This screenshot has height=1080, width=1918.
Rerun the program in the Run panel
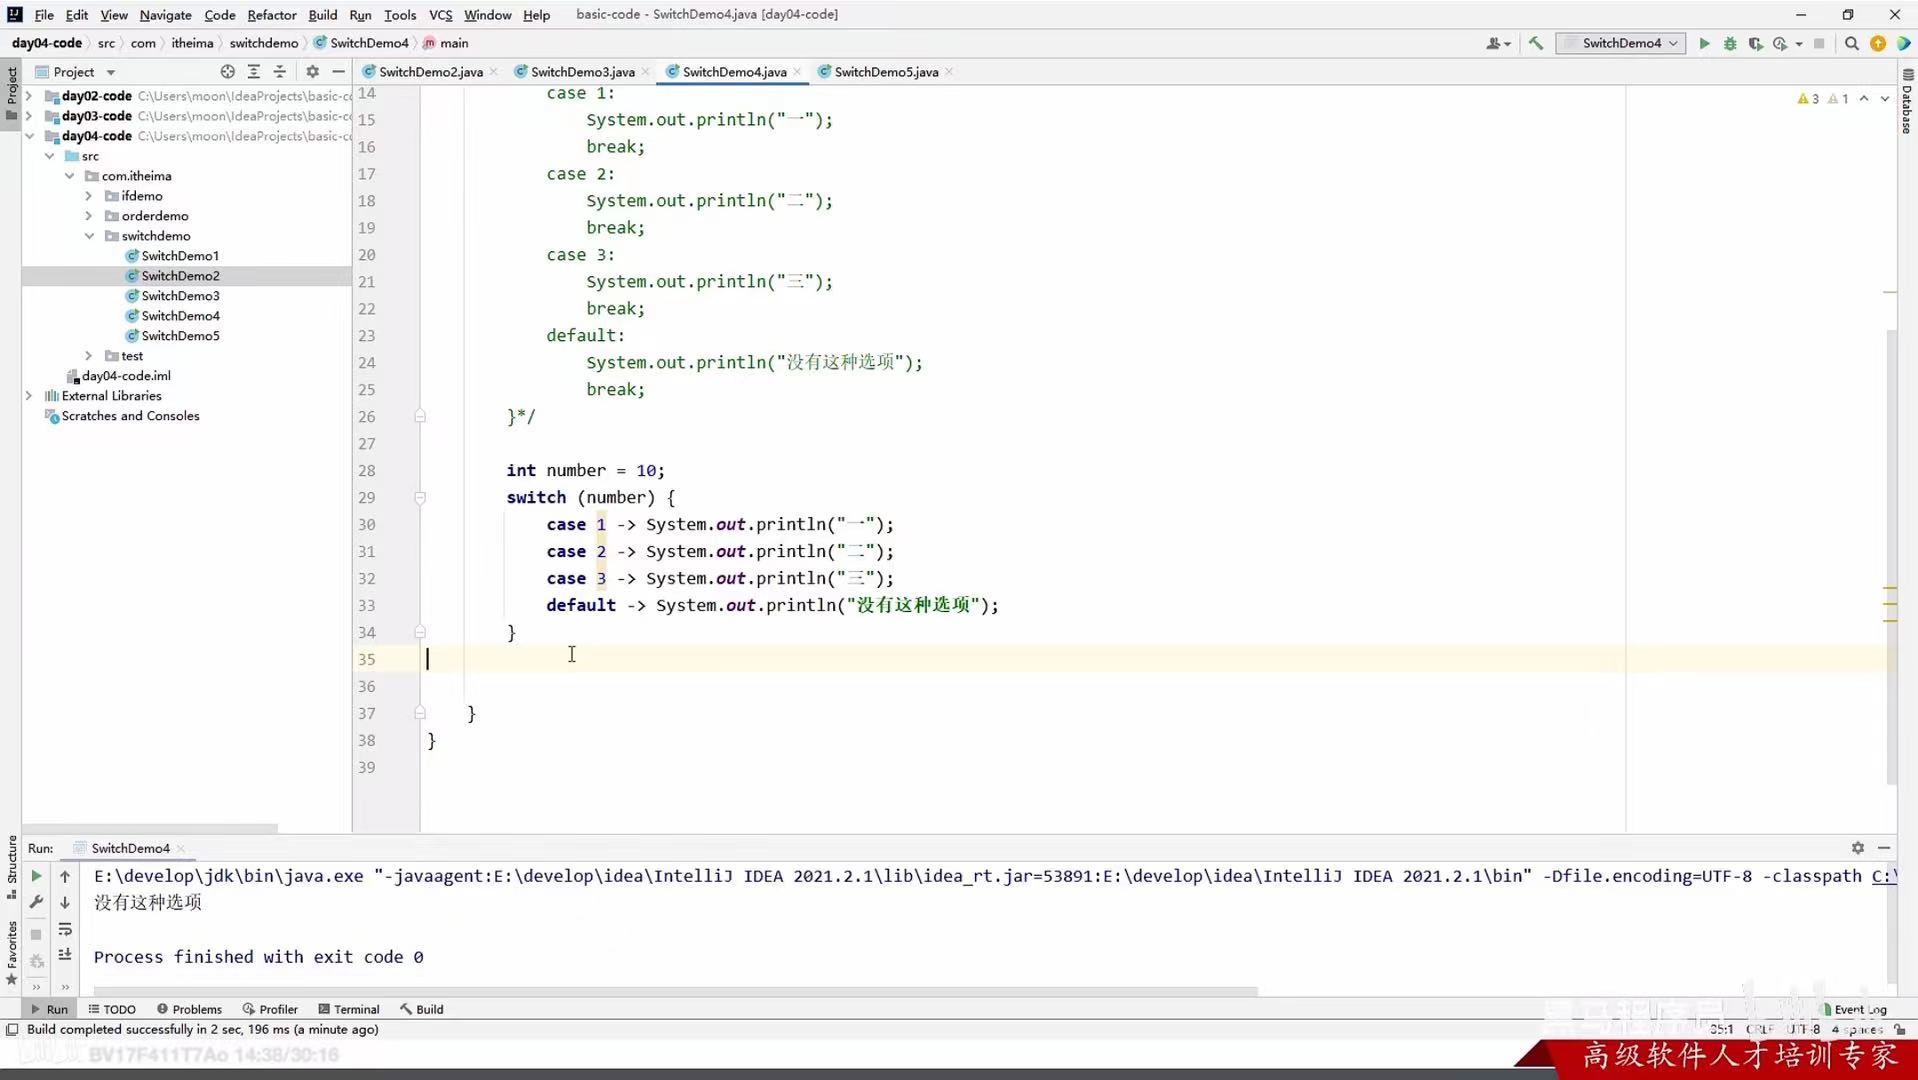(36, 876)
